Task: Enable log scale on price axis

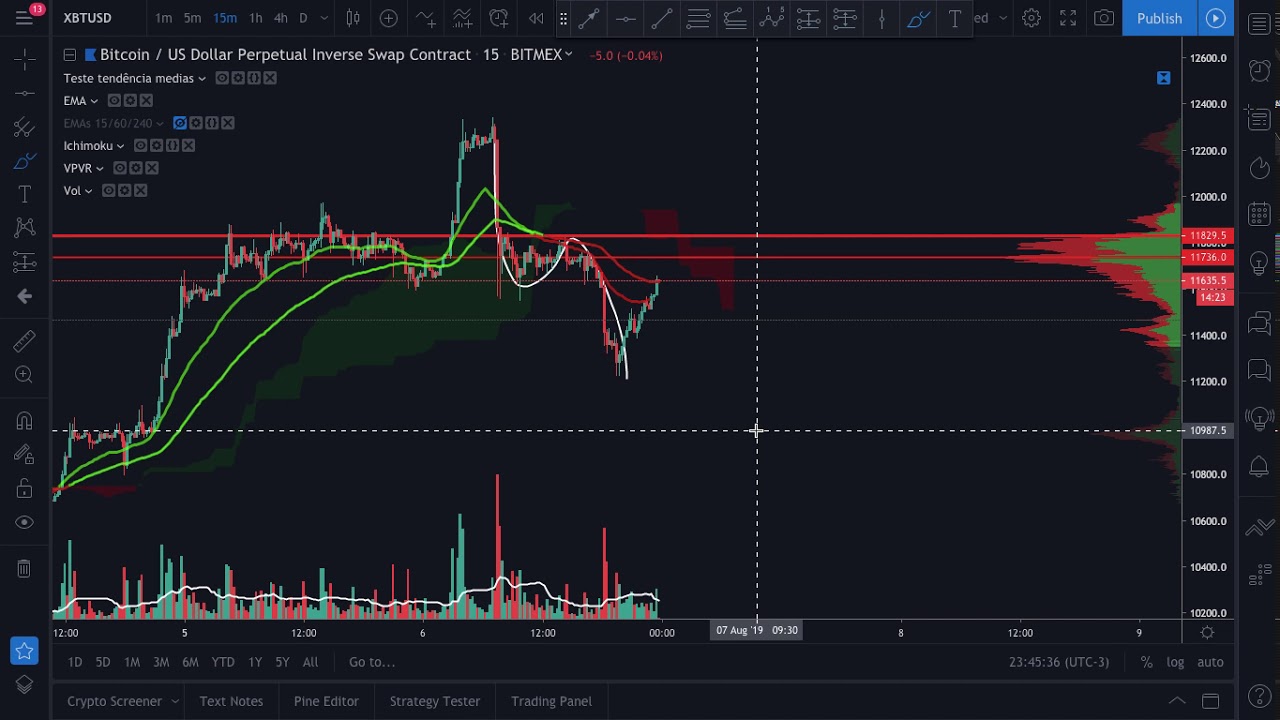Action: coord(1175,662)
